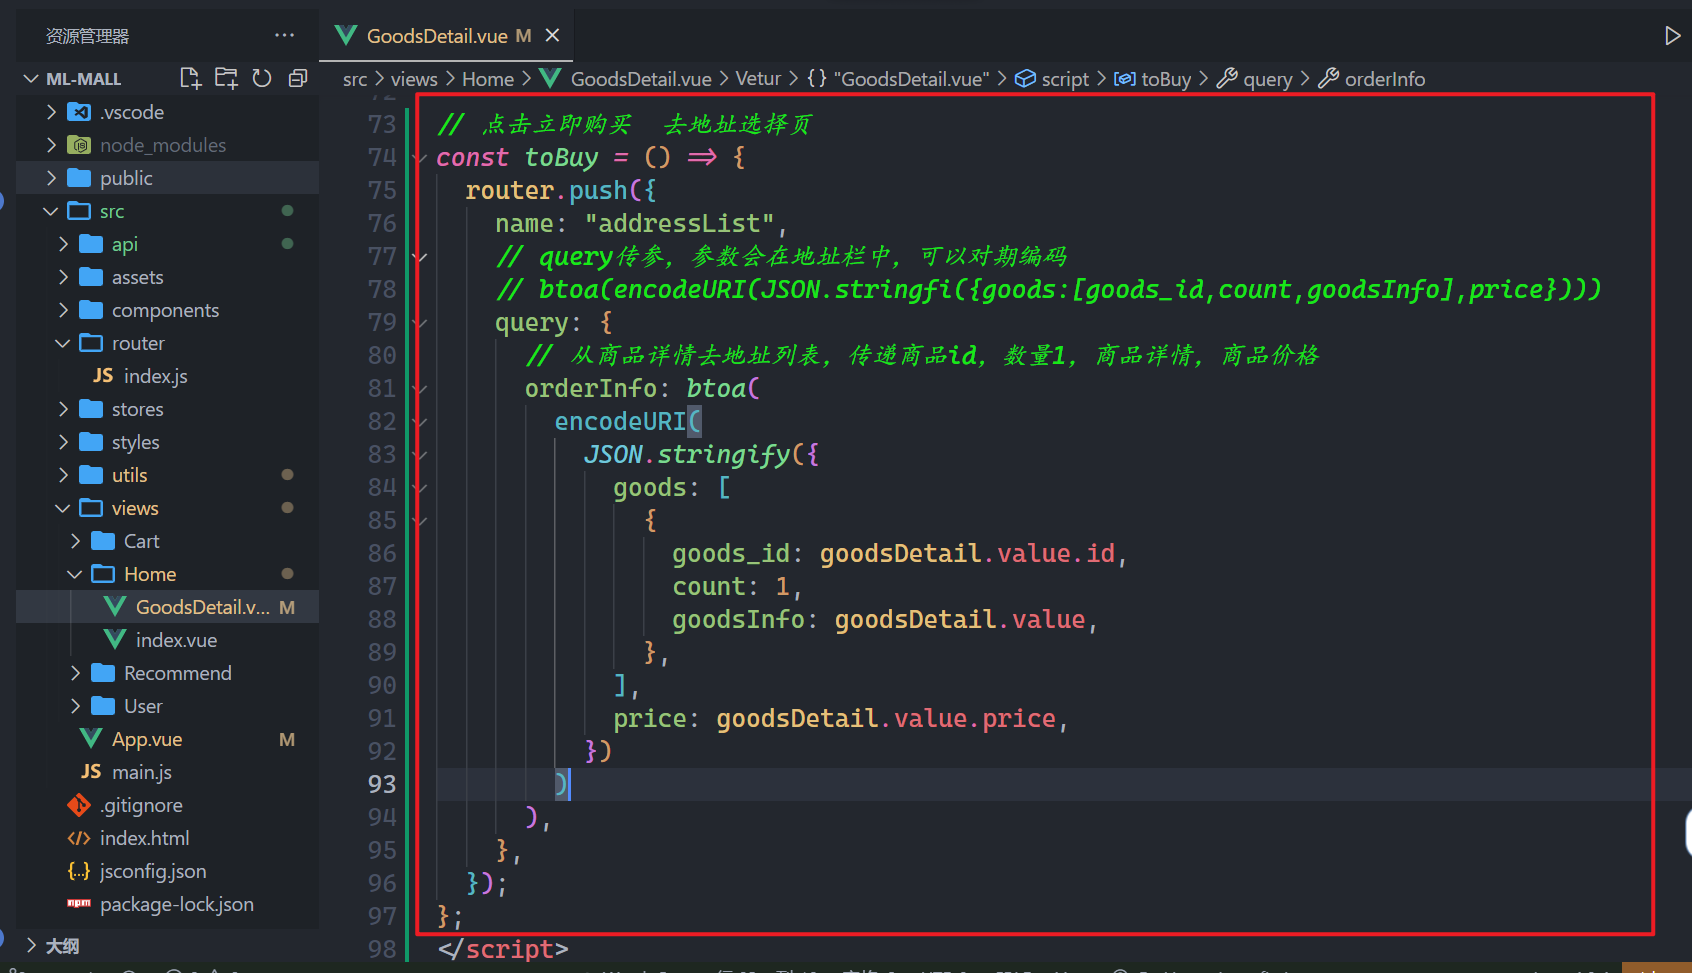This screenshot has width=1692, height=973.
Task: Fold the query block at line 79
Action: pos(421,323)
